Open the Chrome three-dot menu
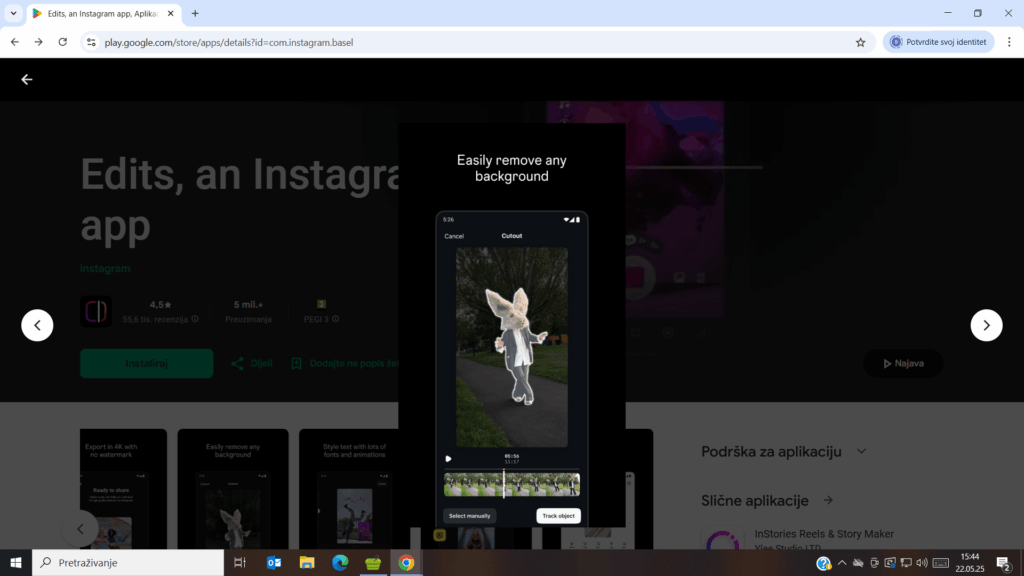The height and width of the screenshot is (576, 1024). [1009, 42]
